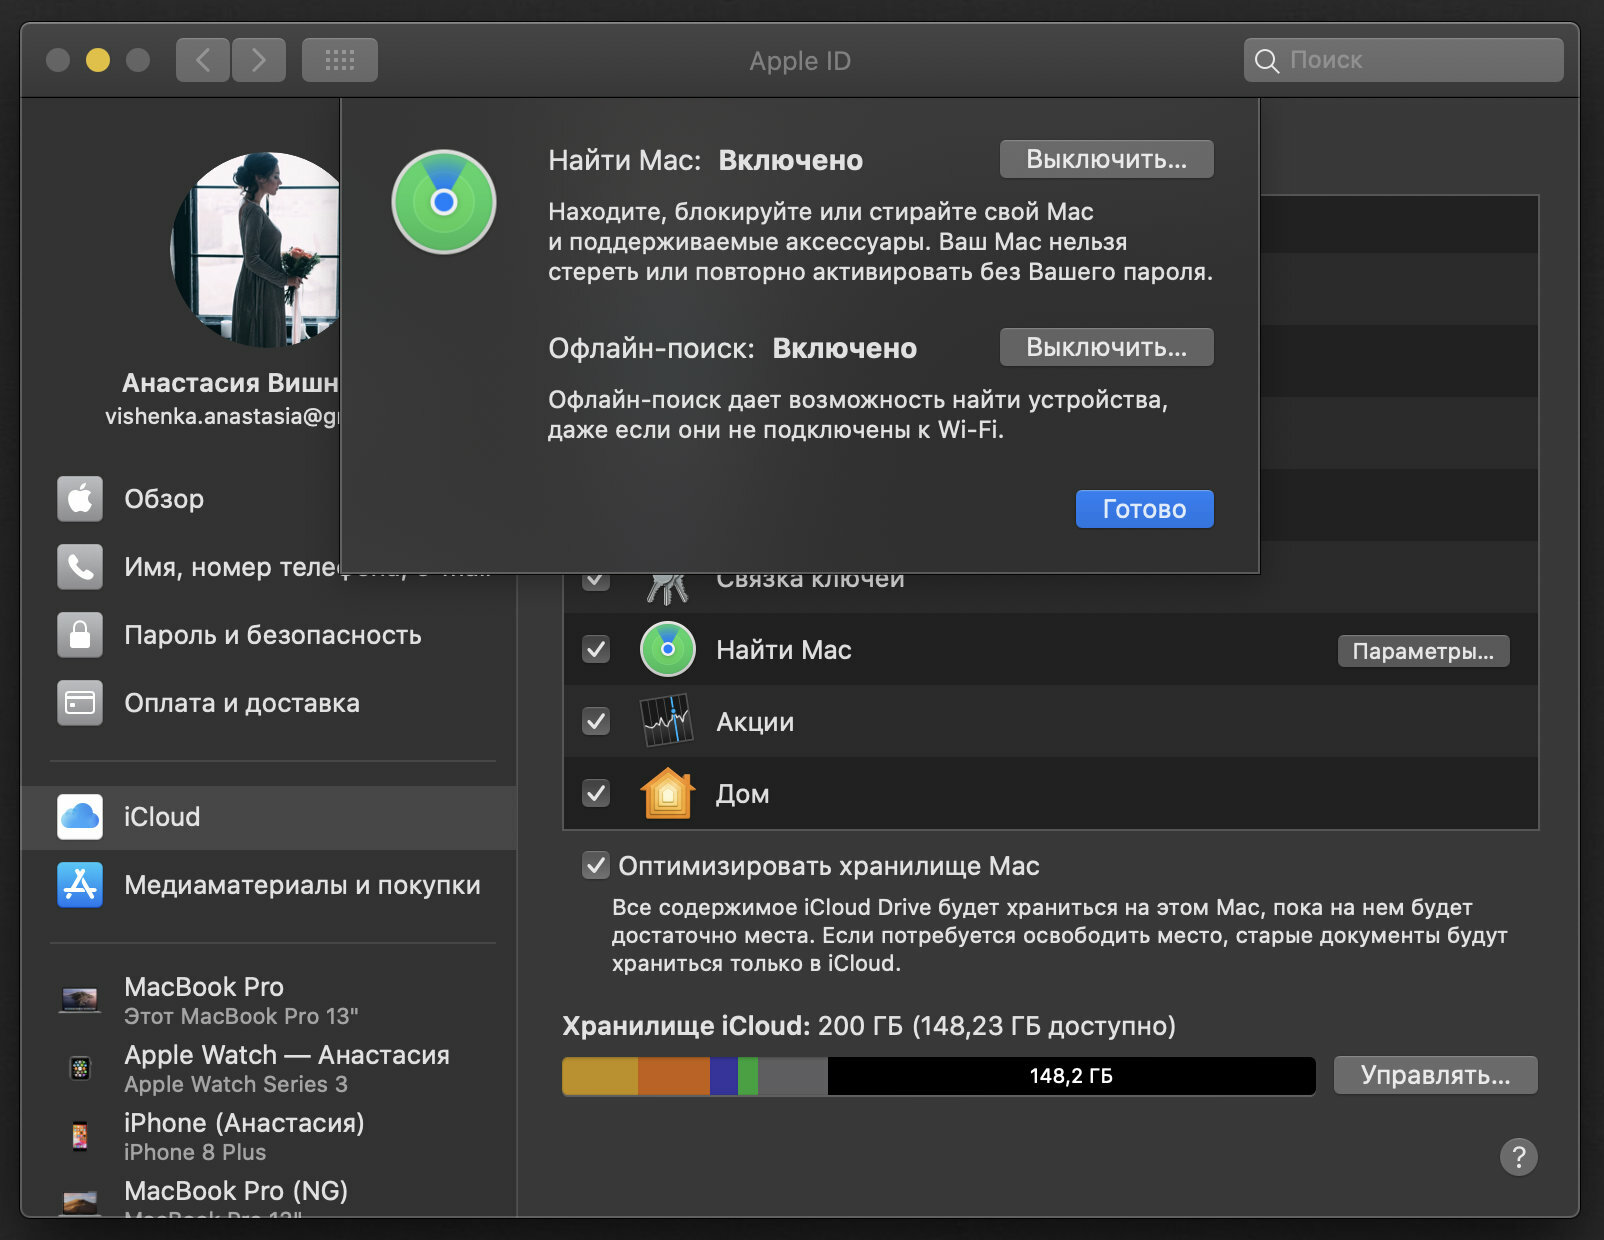1604x1240 pixels.
Task: Click the profile photo avatar
Action: click(256, 250)
